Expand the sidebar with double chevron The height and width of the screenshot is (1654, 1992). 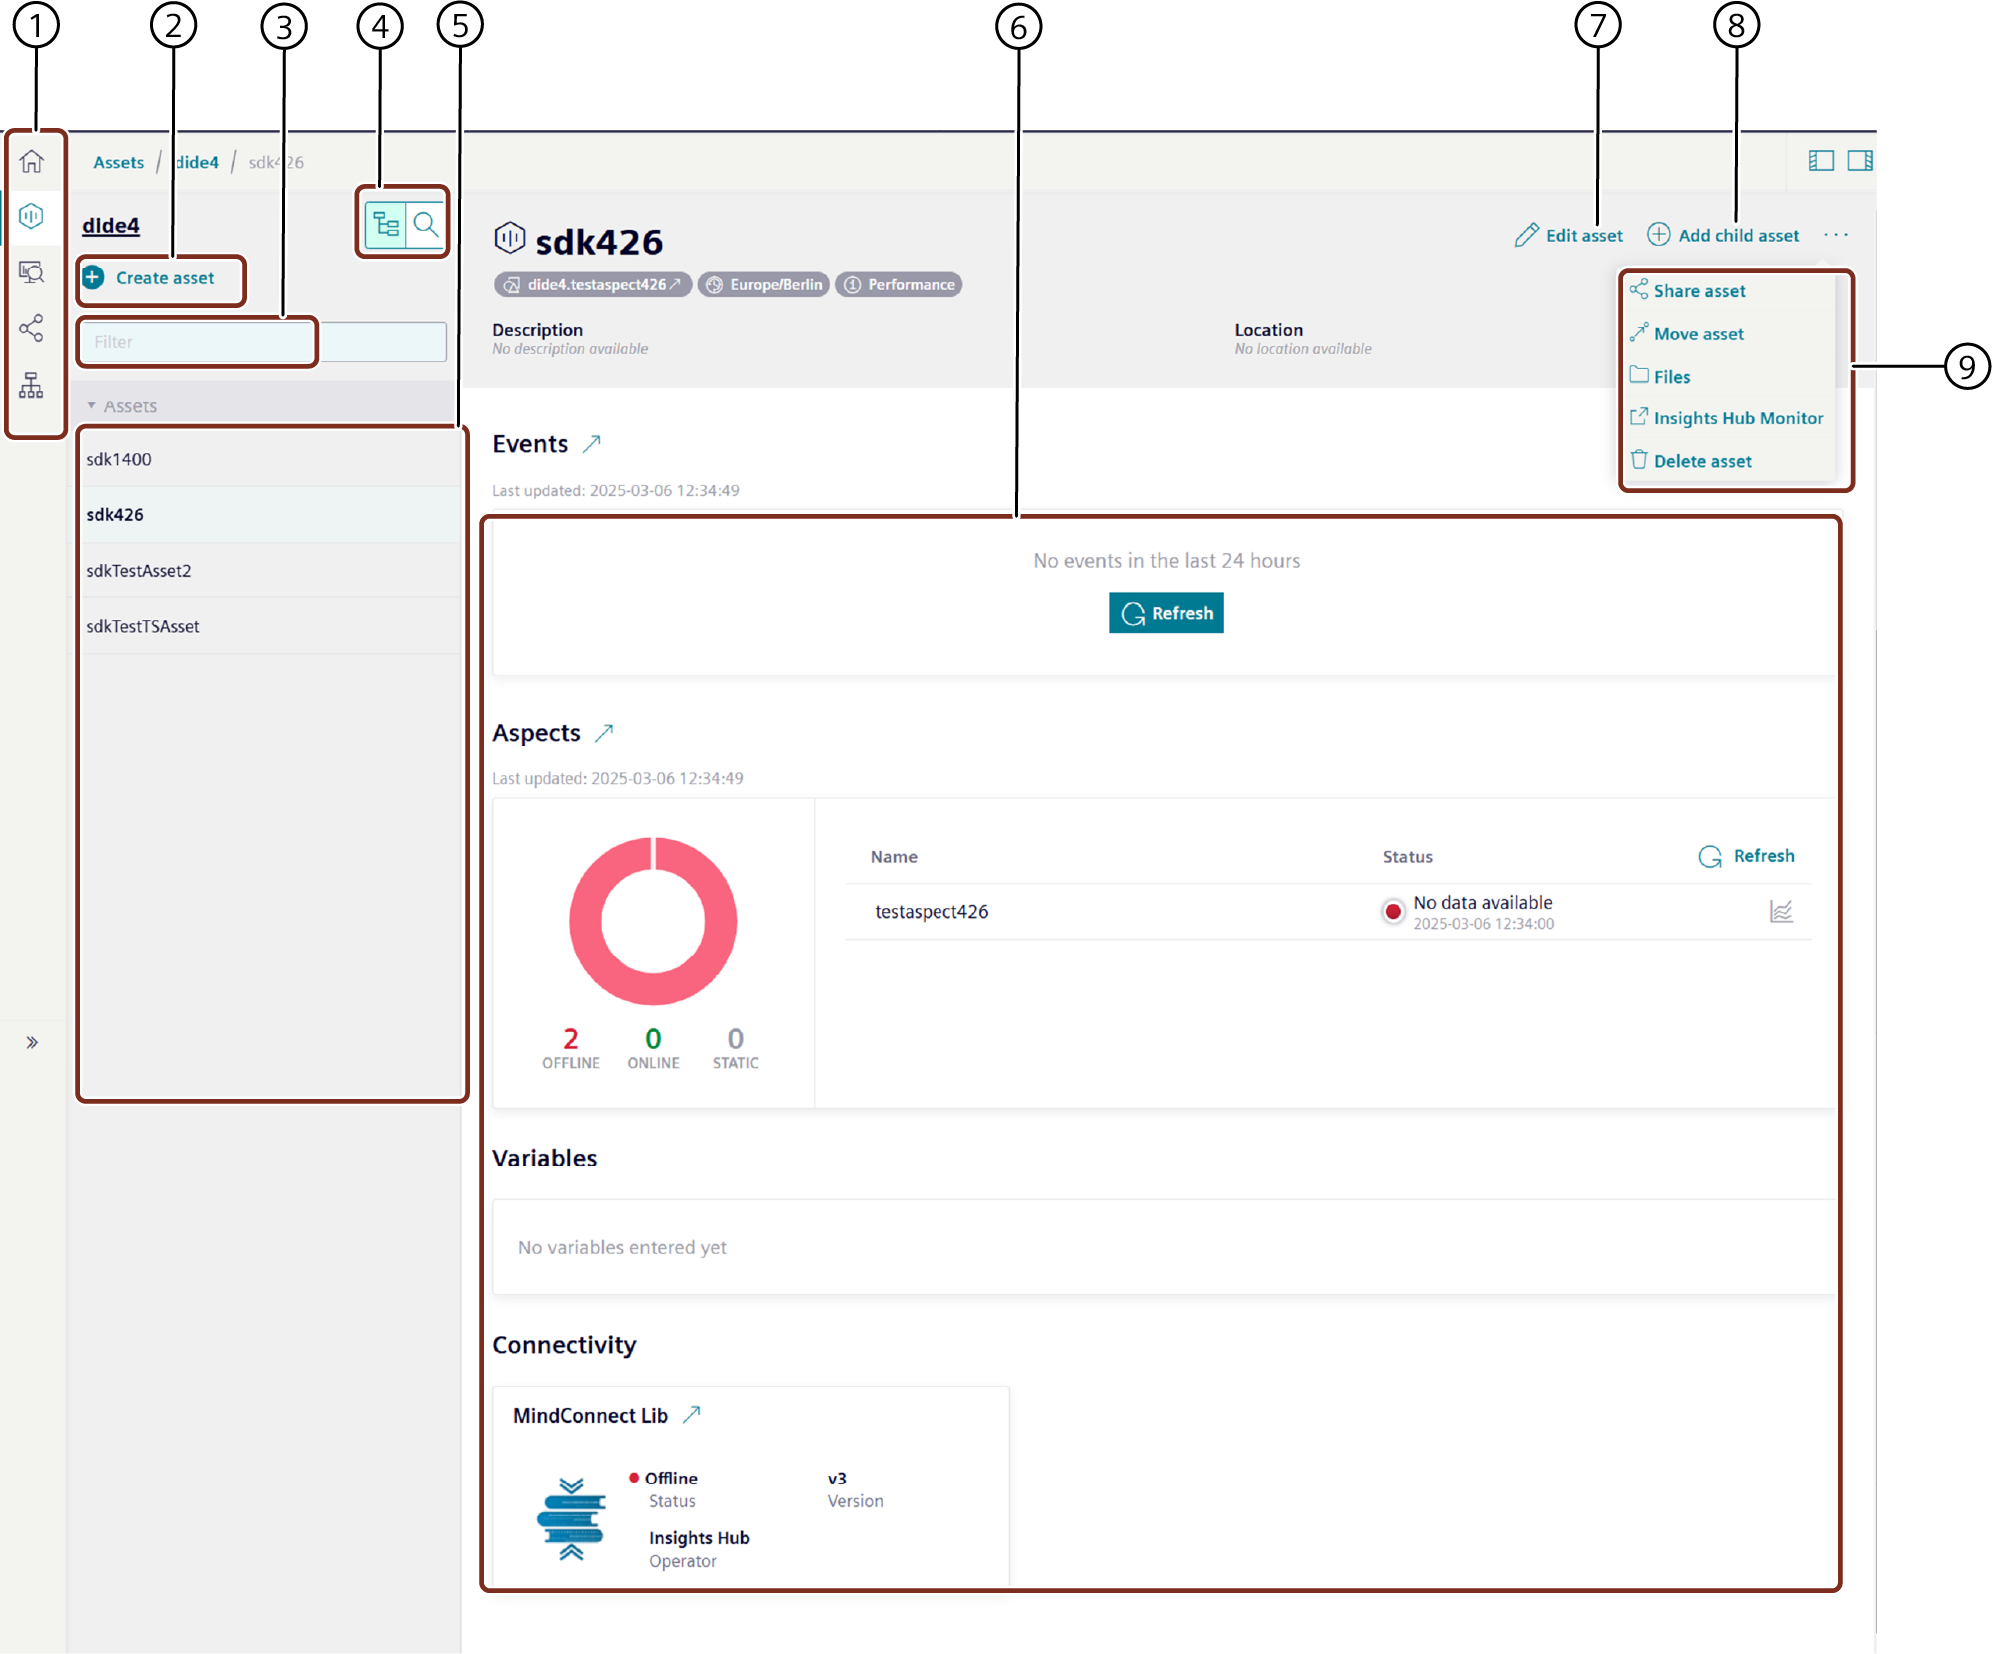[32, 1042]
